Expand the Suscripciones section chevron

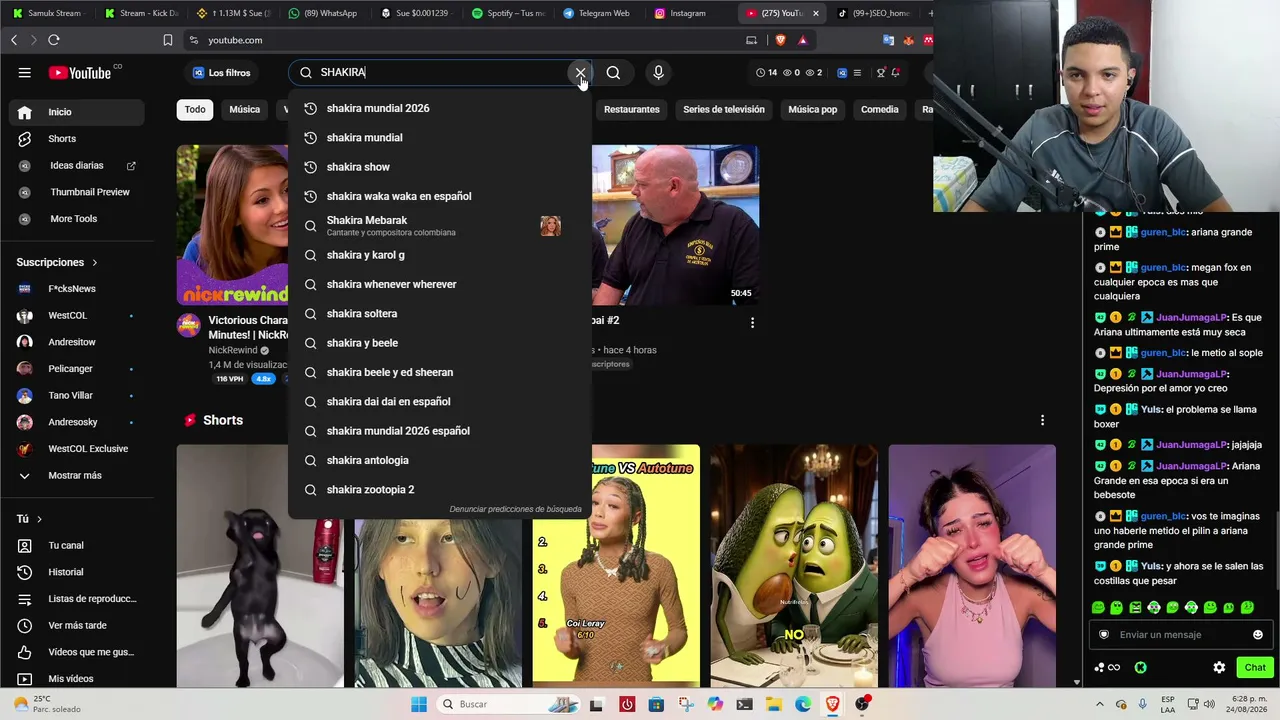click(95, 262)
